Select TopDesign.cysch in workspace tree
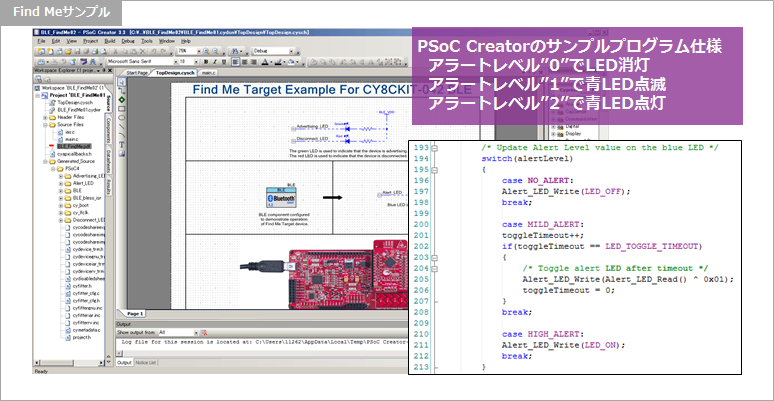Viewport: 774px width, 401px height. pos(76,103)
